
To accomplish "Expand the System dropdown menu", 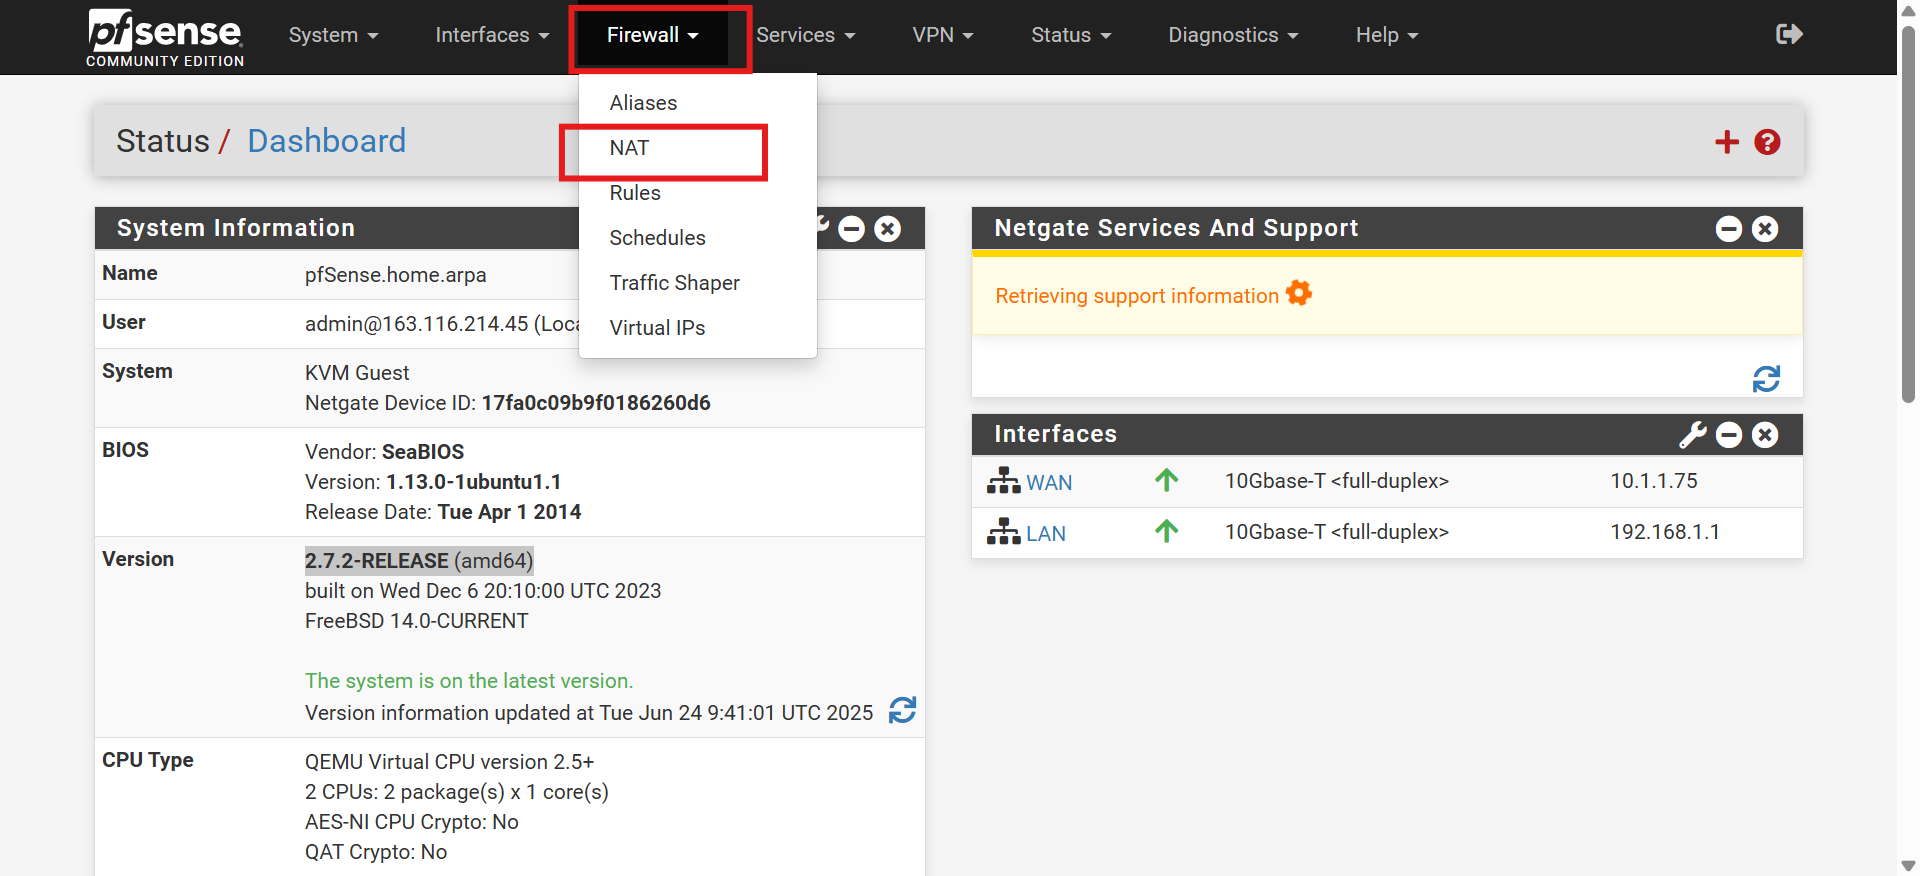I will (333, 35).
